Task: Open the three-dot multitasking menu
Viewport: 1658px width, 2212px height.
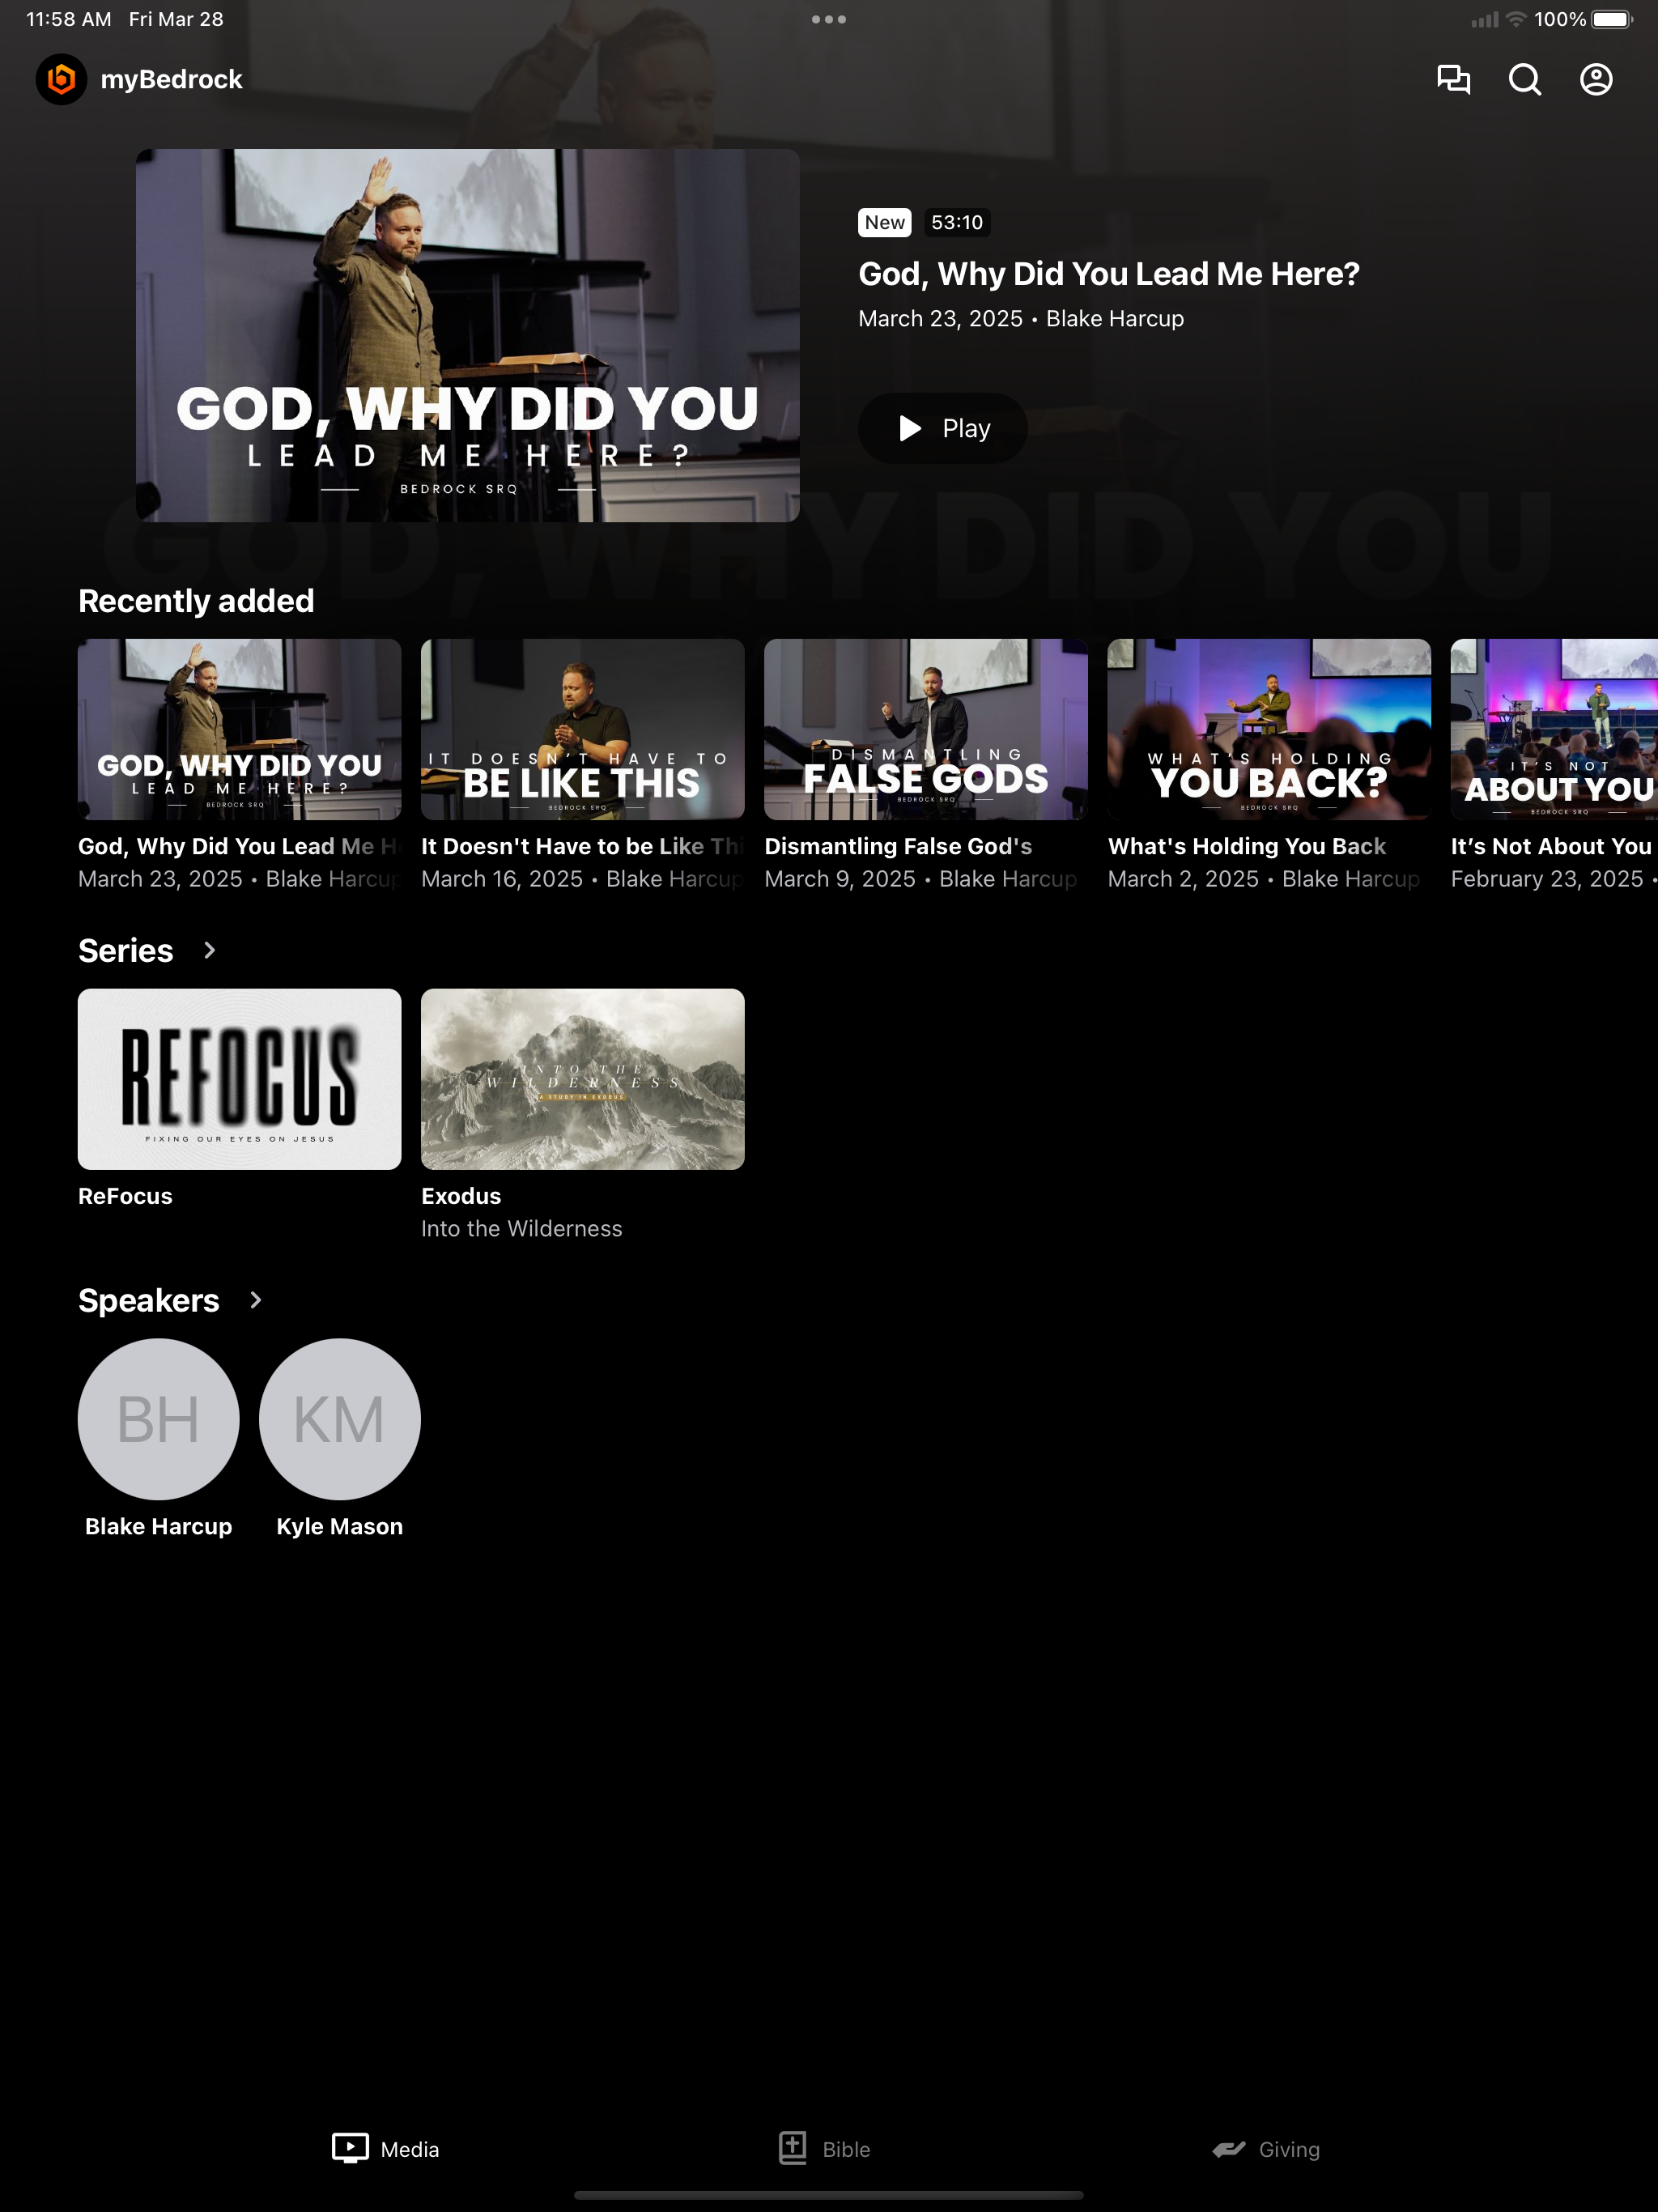Action: (828, 19)
